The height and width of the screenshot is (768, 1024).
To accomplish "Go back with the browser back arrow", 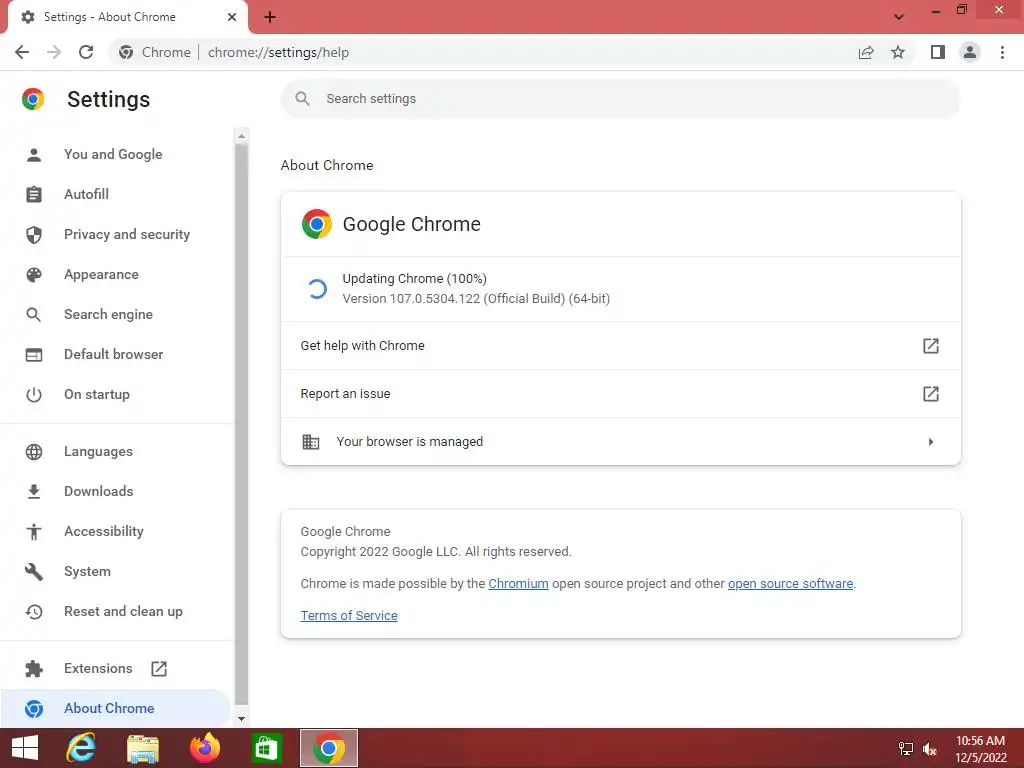I will [x=22, y=52].
